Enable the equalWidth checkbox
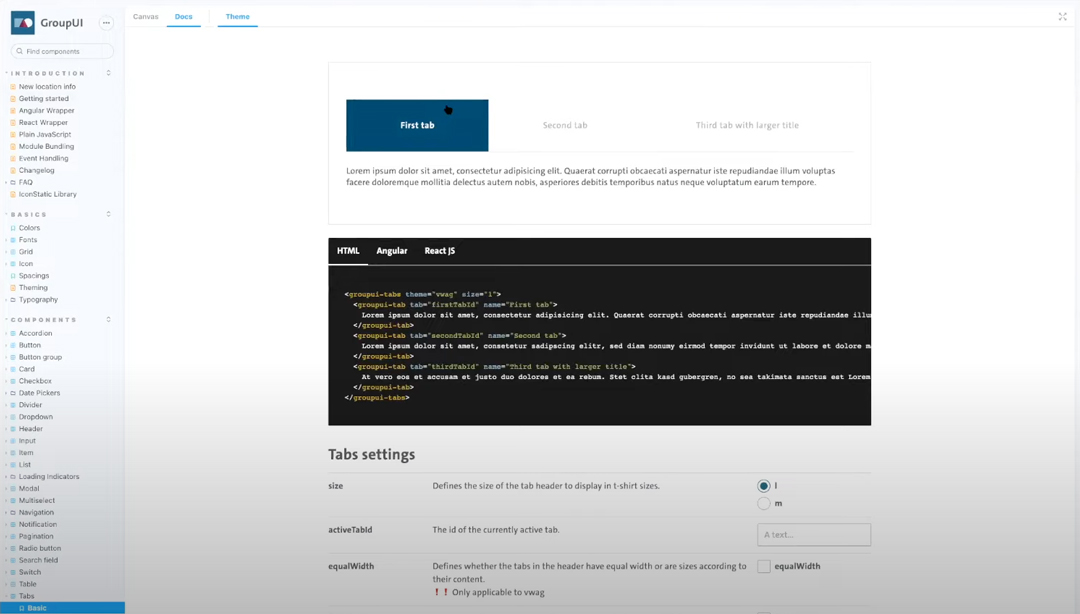 763,566
